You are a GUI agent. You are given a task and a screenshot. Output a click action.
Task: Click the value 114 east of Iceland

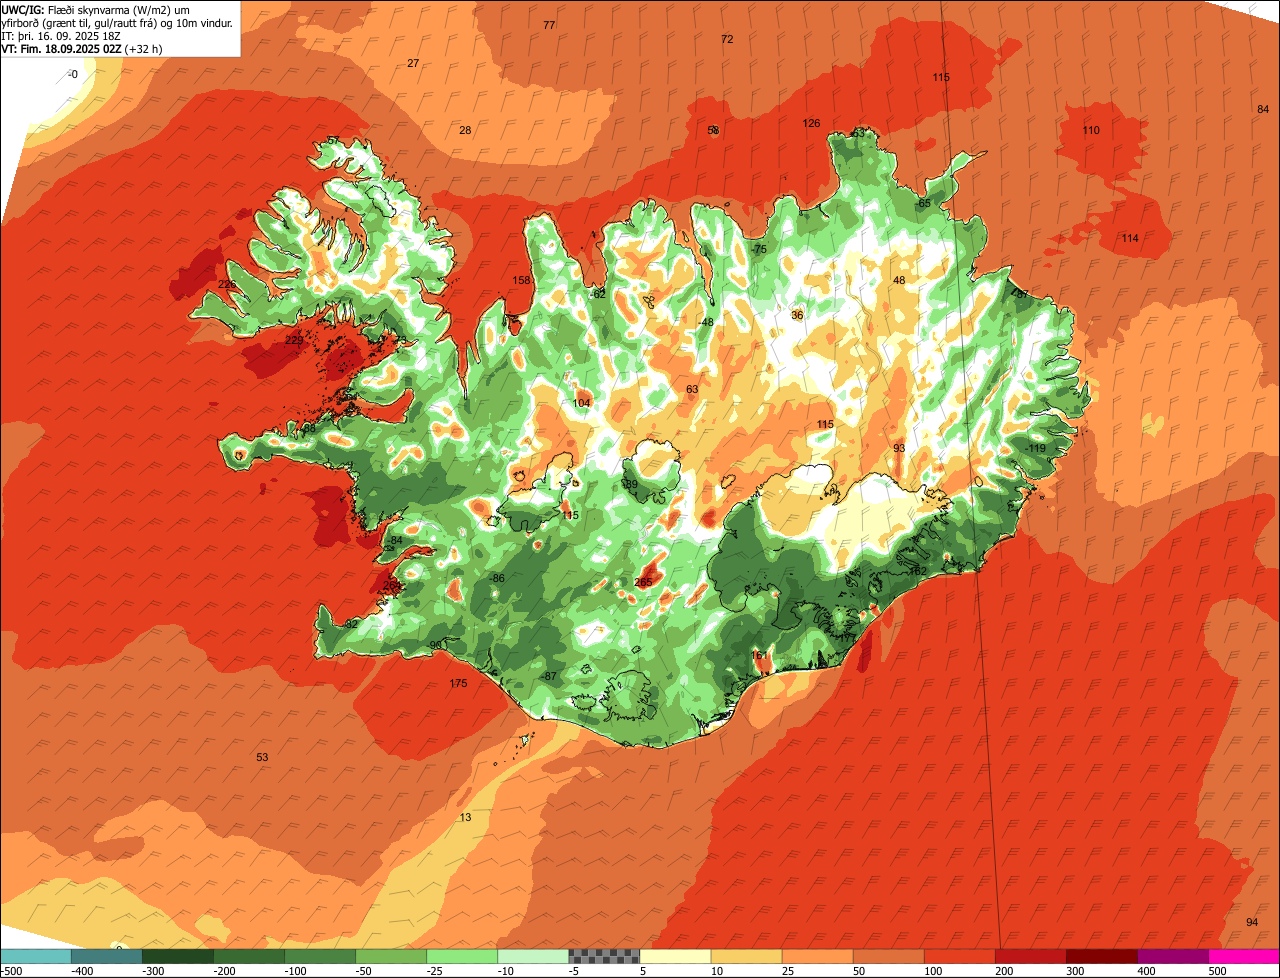coord(1130,237)
